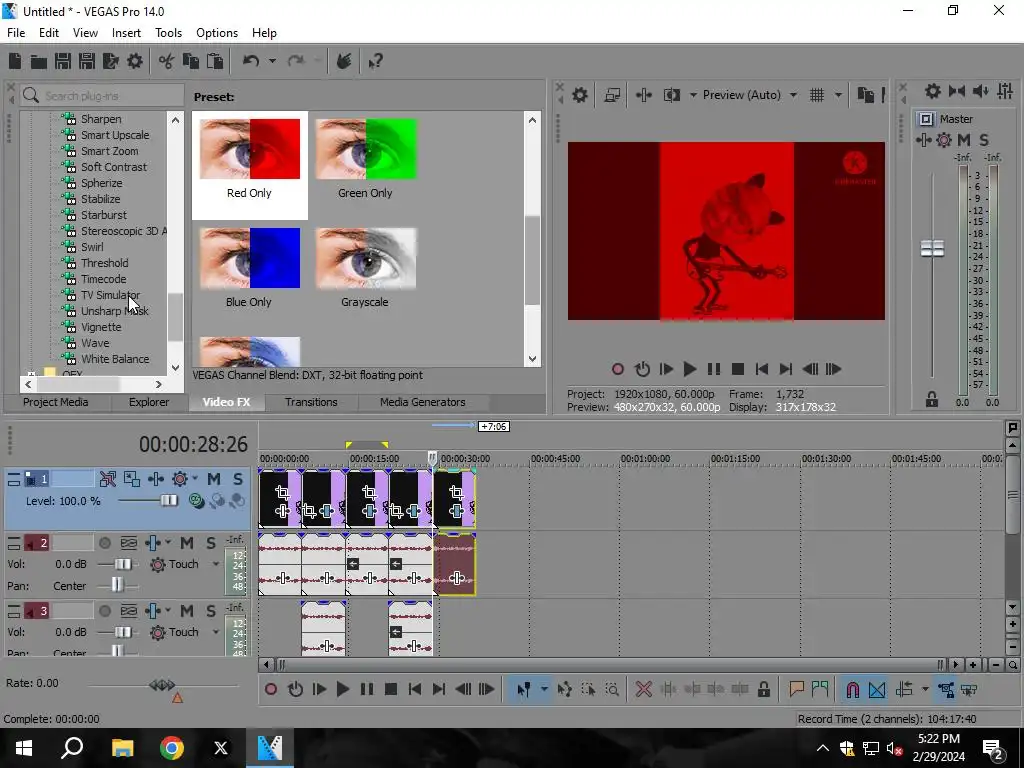Open track 1 Track FX dropdown arrow
Viewport: 1024px width, 768px height.
click(x=195, y=479)
